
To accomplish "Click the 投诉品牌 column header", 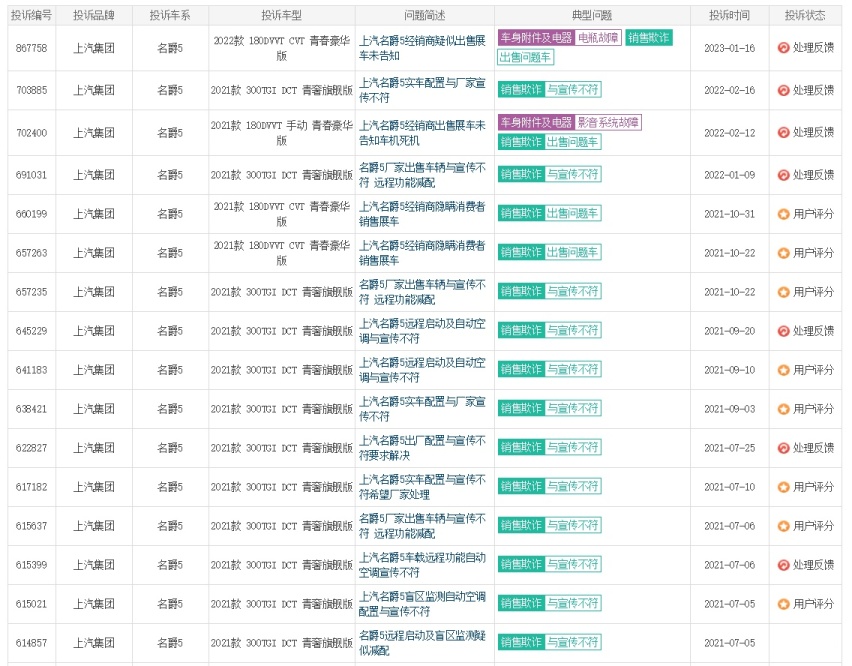I will 94,15.
